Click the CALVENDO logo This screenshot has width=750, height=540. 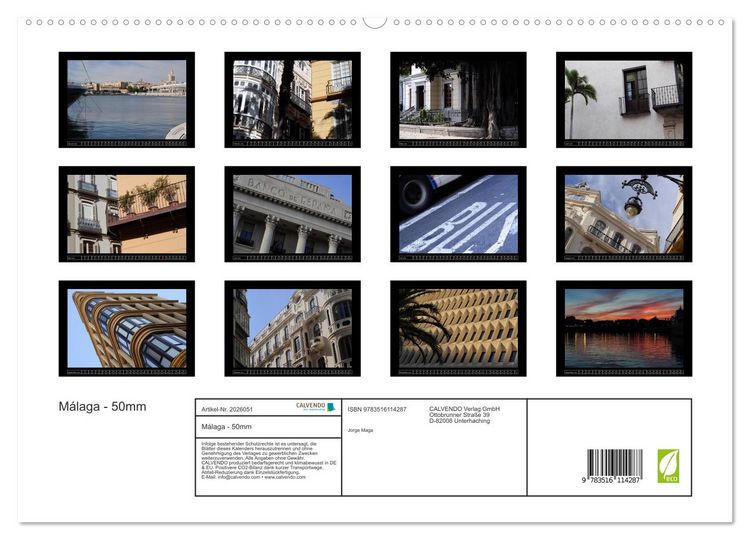pos(316,407)
